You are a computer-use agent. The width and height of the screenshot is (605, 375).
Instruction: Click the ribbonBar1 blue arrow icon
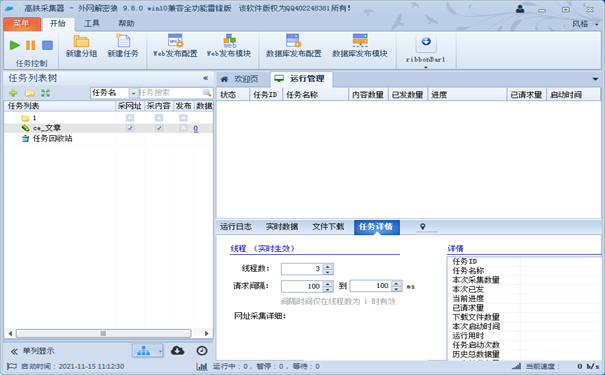click(x=426, y=42)
